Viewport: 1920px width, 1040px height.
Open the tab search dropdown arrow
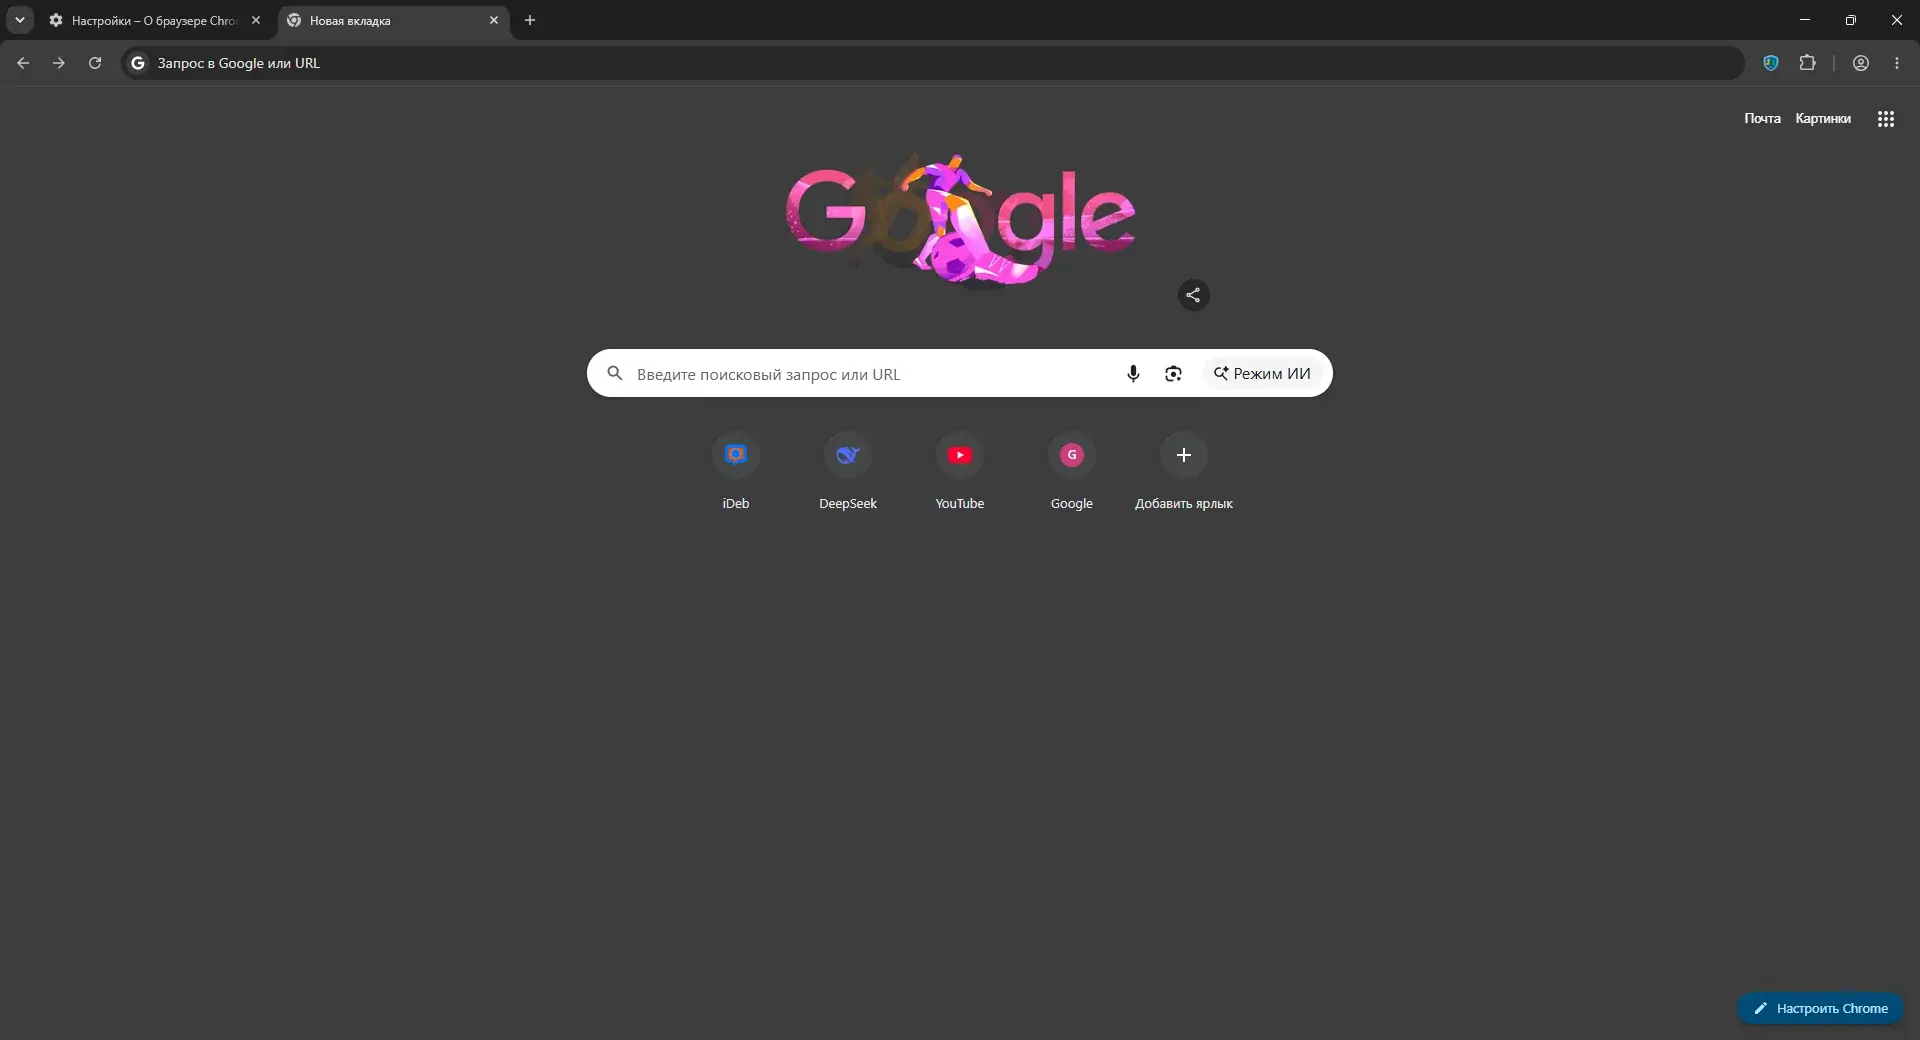pos(20,20)
